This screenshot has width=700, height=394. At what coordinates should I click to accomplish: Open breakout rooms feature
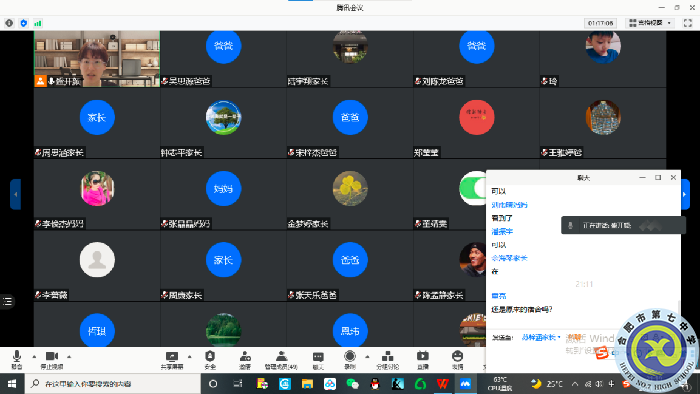click(x=388, y=360)
